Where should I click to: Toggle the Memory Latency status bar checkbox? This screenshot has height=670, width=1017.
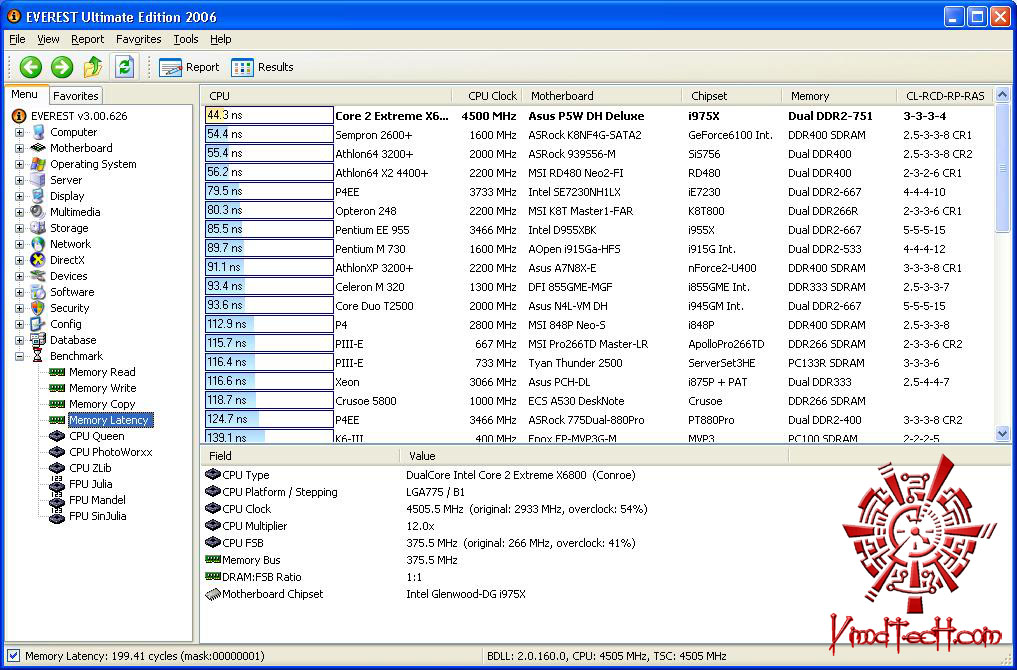(x=13, y=656)
